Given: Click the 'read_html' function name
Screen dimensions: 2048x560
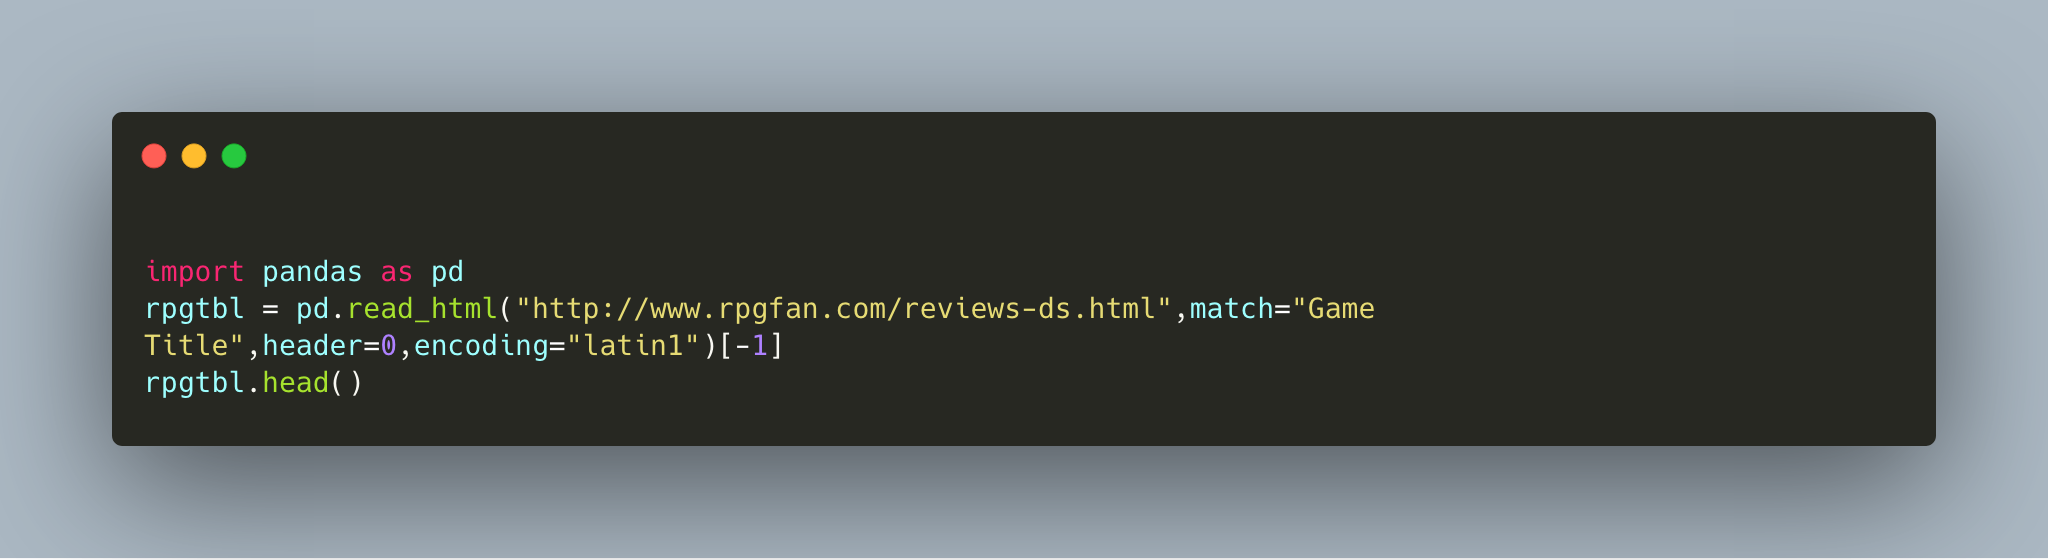Looking at the screenshot, I should [422, 309].
